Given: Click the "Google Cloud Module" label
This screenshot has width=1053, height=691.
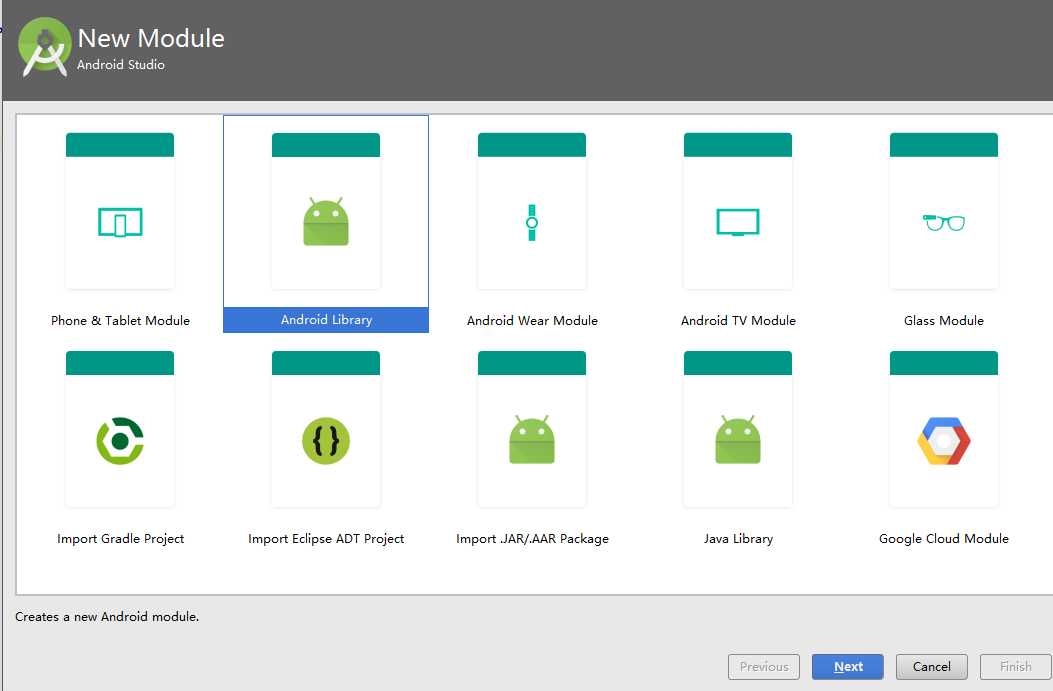Looking at the screenshot, I should tap(944, 539).
